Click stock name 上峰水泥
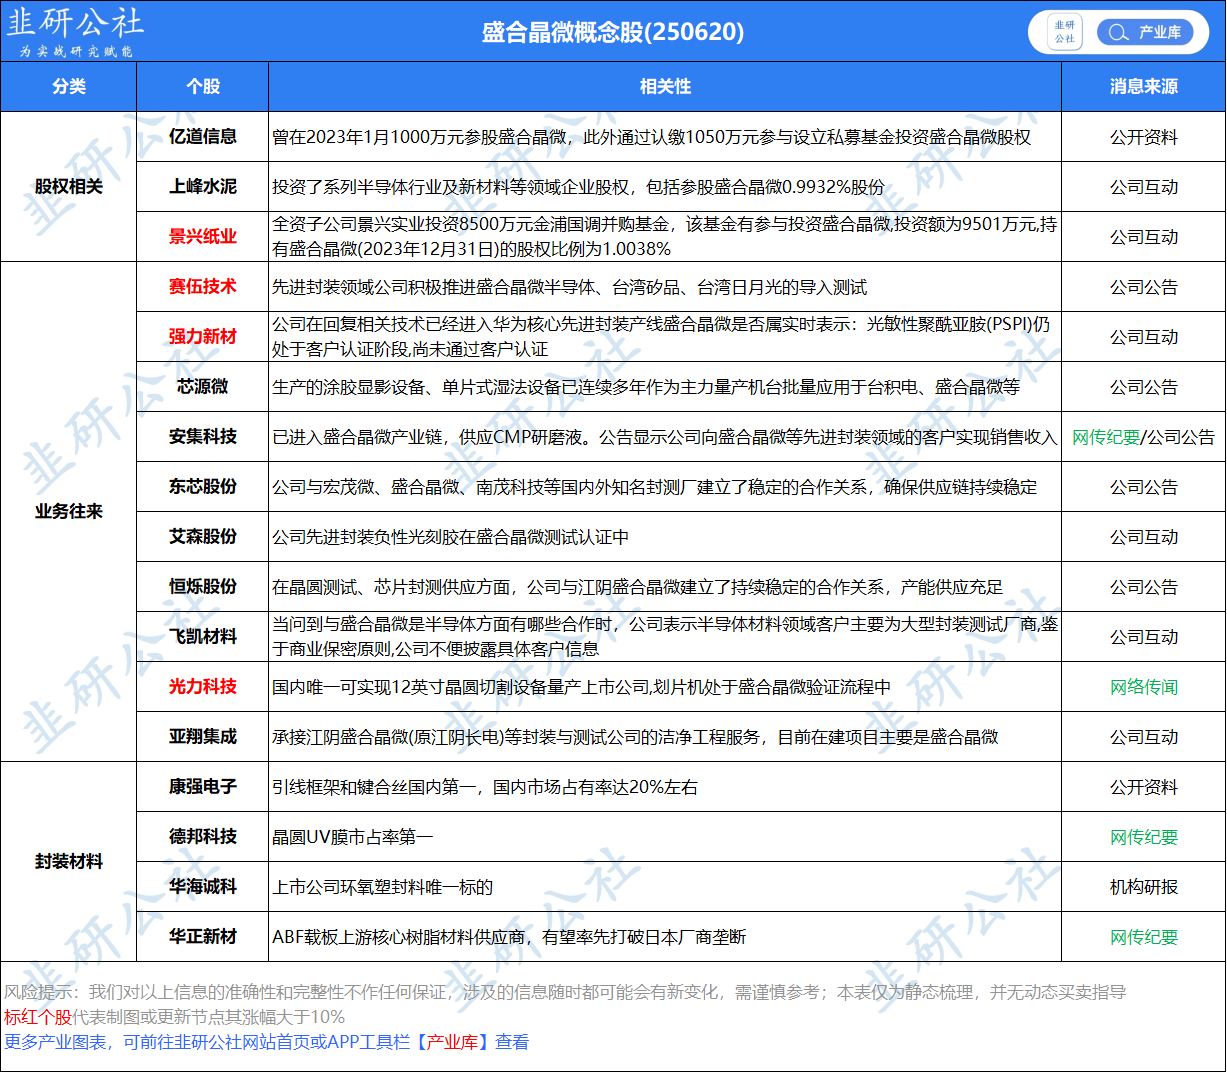 pos(203,187)
